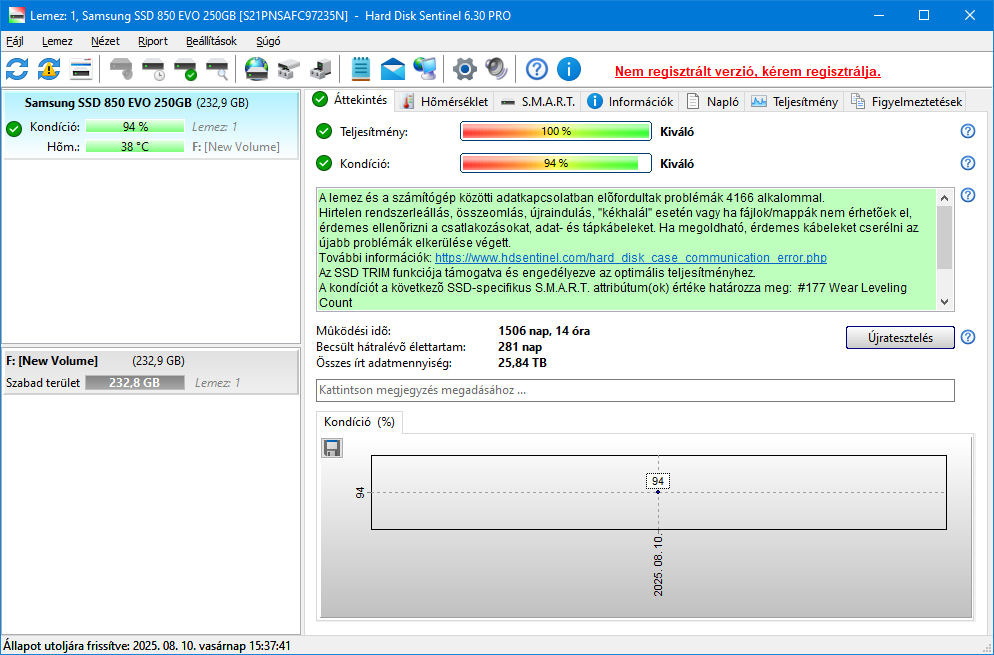The width and height of the screenshot is (994, 655).
Task: Click the 38 °C temperature bar
Action: pos(135,146)
